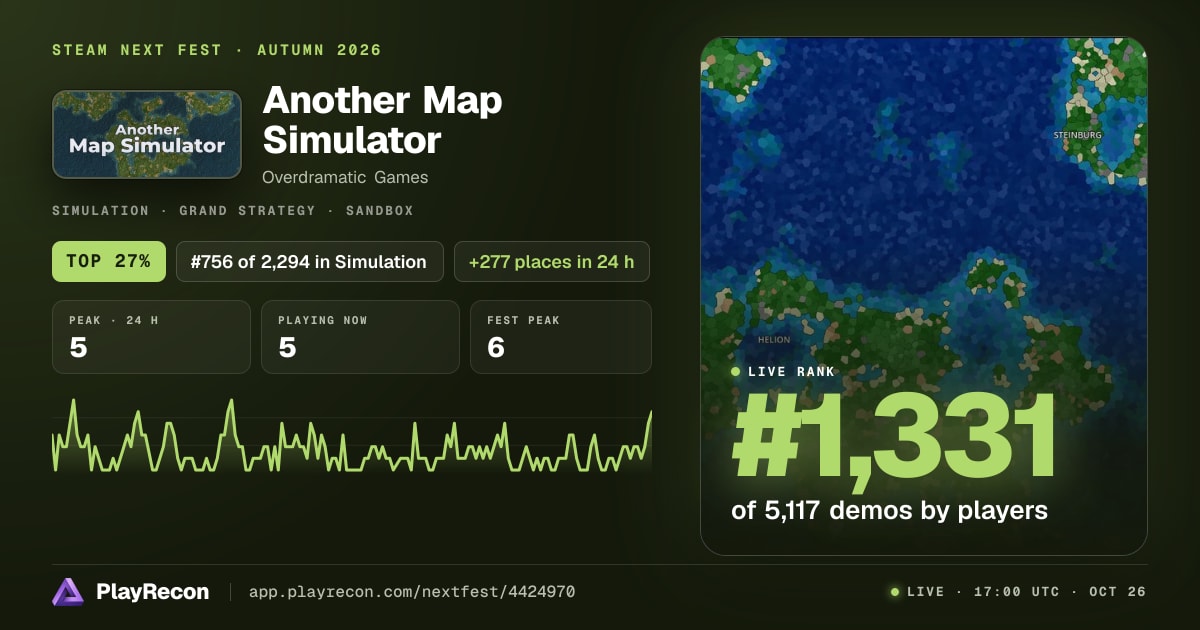This screenshot has height=630, width=1200.
Task: Click the player count sparkline chart
Action: [x=352, y=435]
